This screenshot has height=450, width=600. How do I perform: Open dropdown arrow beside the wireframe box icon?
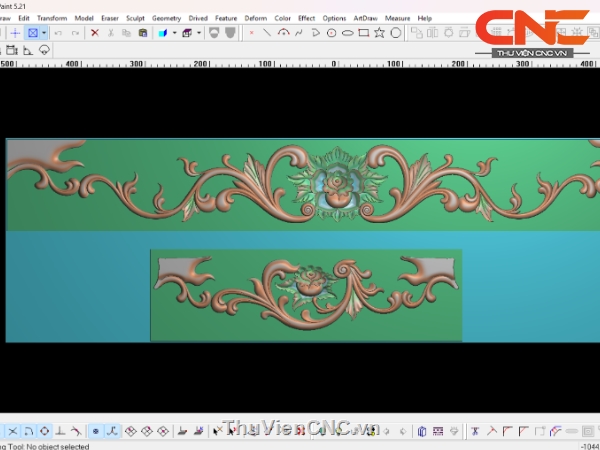tap(198, 33)
